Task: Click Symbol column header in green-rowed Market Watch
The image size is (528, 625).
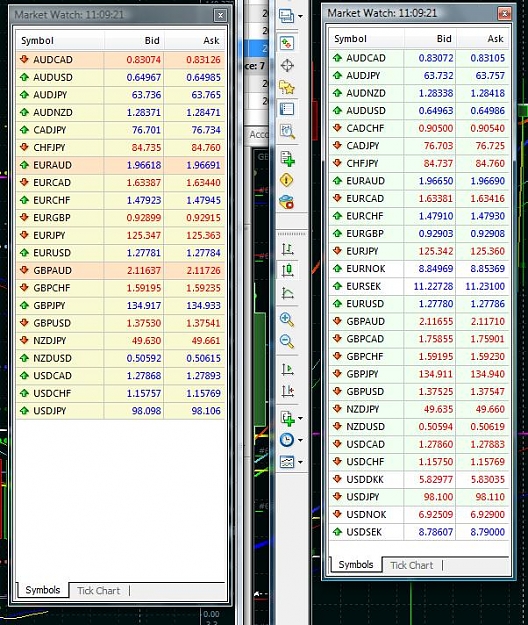Action: coord(367,39)
